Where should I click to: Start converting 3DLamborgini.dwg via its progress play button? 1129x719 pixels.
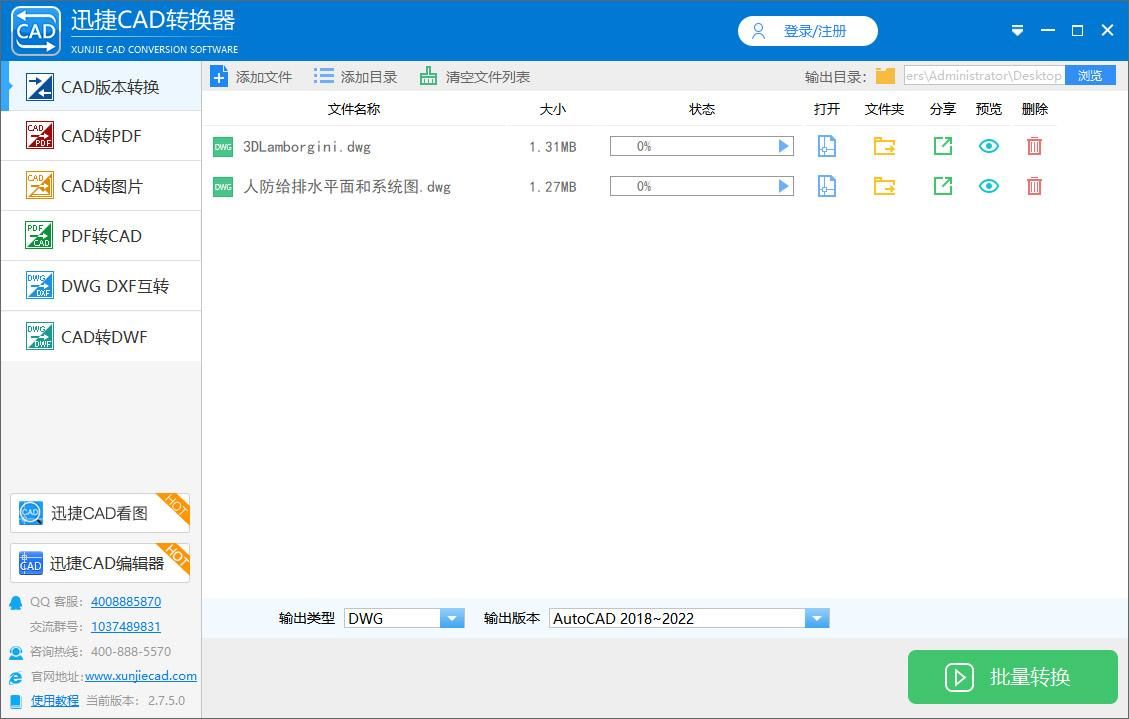pos(783,146)
